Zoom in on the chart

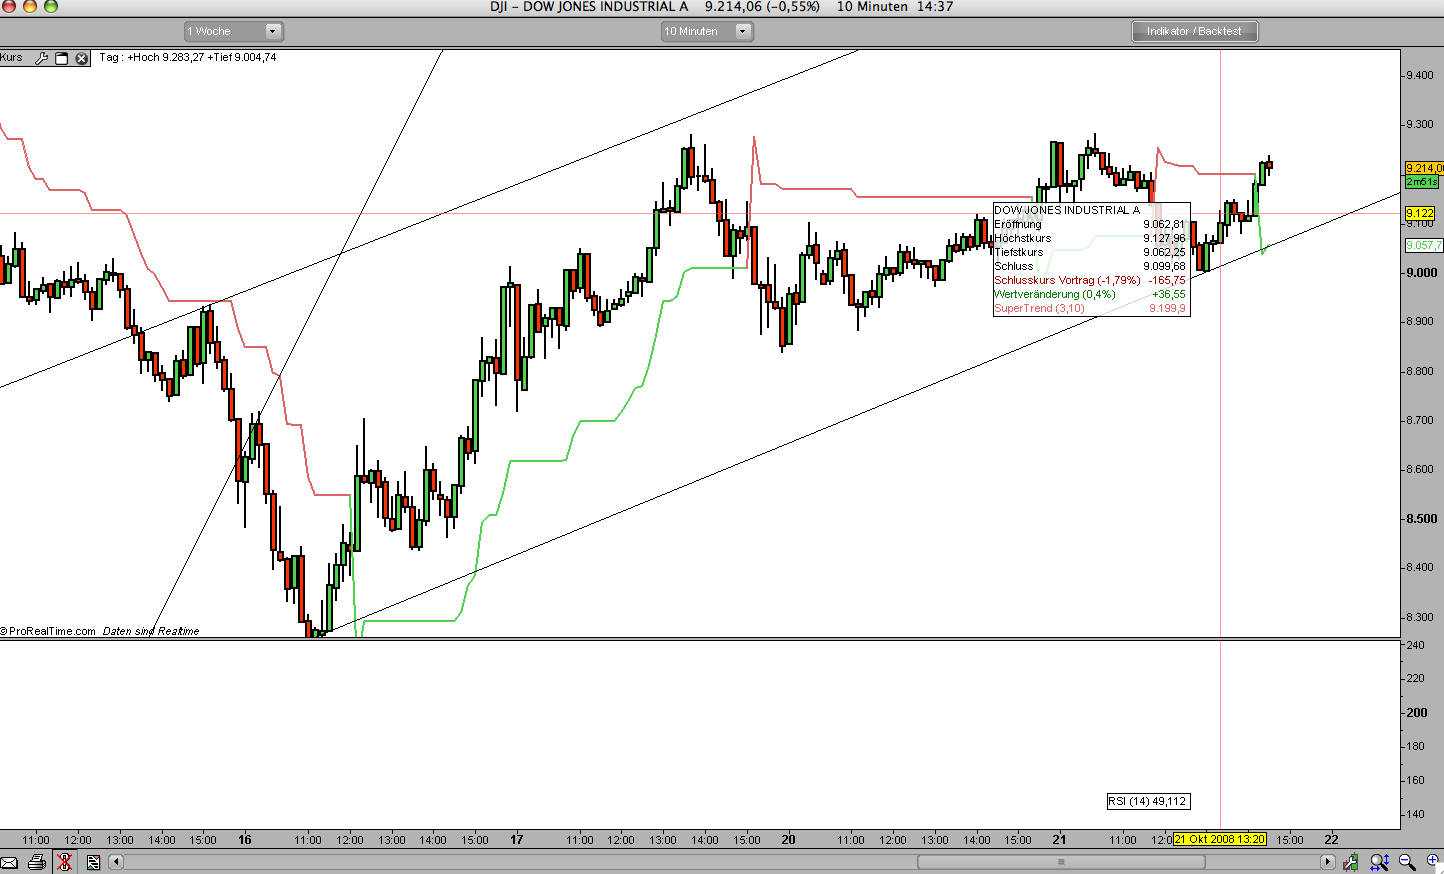point(1433,862)
